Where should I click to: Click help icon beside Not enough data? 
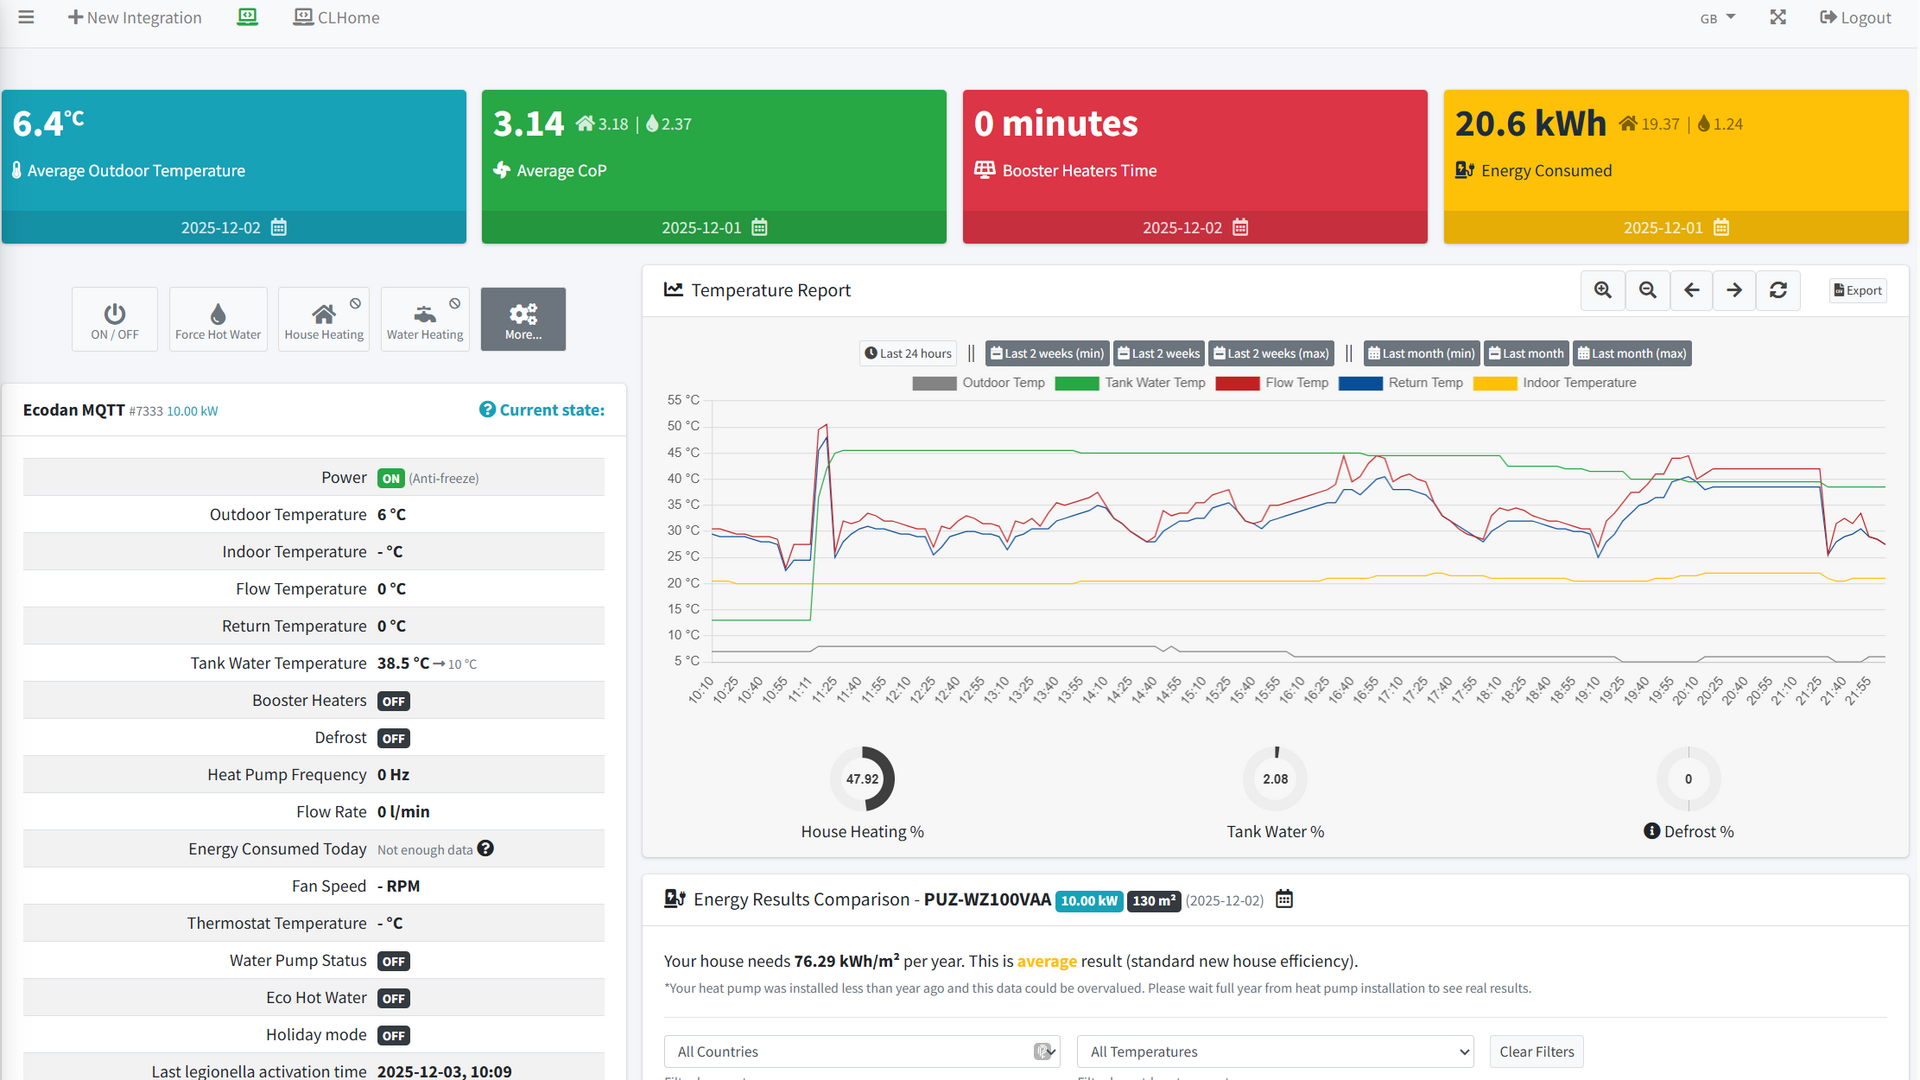coord(486,849)
